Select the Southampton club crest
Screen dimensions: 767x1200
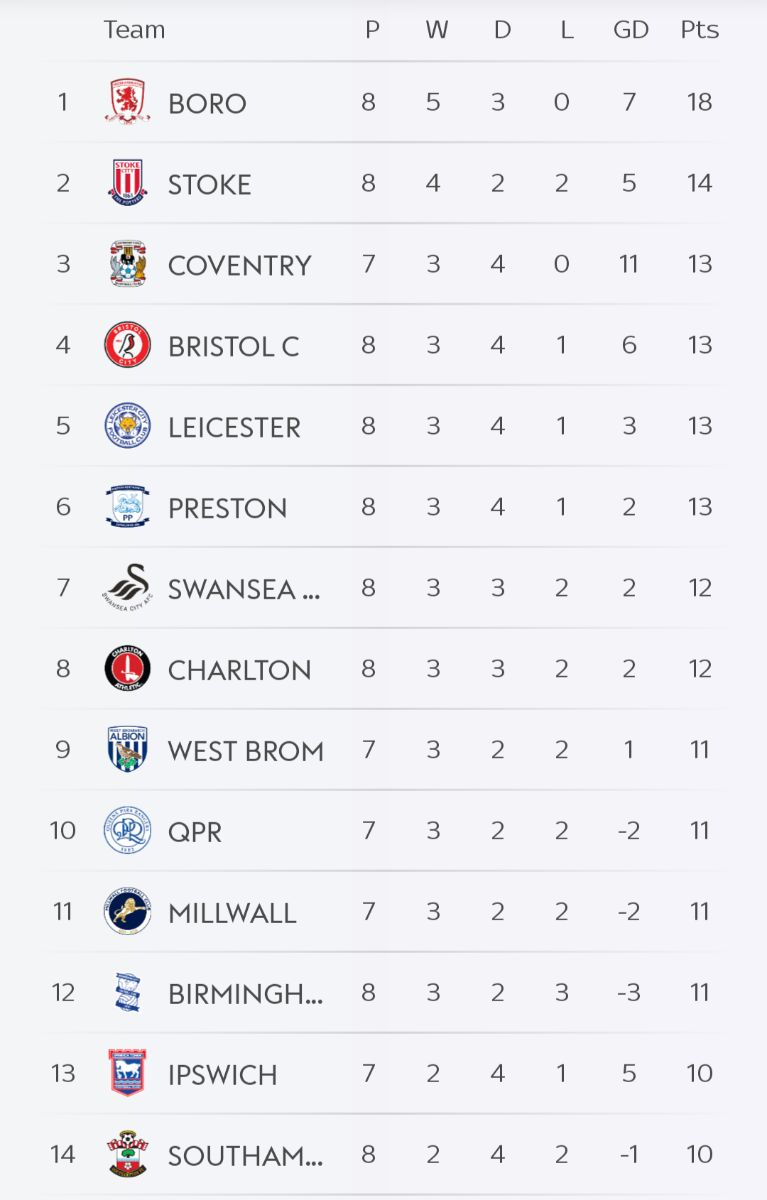pyautogui.click(x=128, y=1155)
